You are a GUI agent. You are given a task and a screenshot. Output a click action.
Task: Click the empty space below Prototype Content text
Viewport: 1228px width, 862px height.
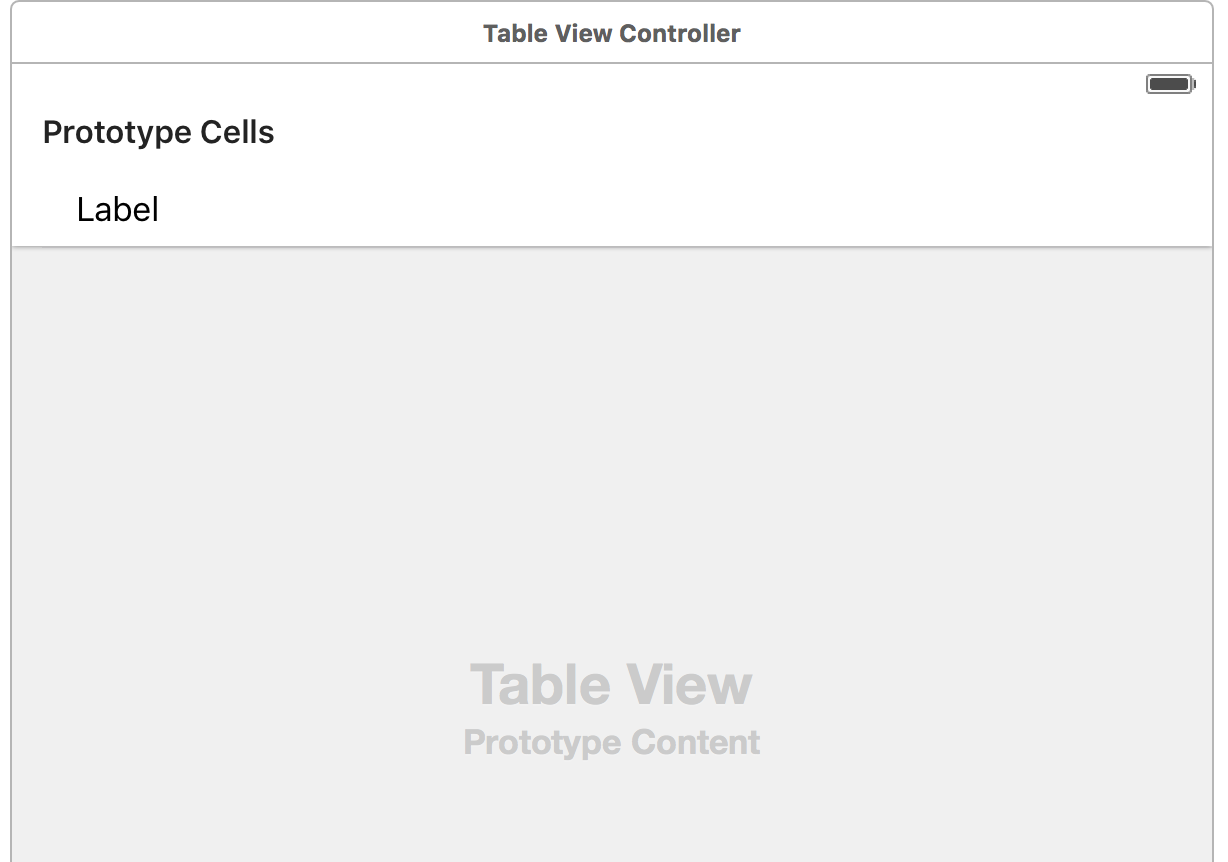(x=612, y=810)
